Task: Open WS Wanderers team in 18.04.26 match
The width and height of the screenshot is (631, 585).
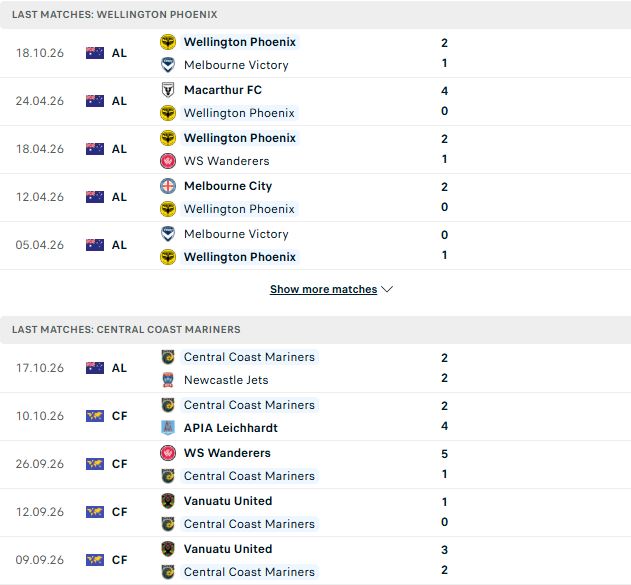Action: pyautogui.click(x=227, y=161)
